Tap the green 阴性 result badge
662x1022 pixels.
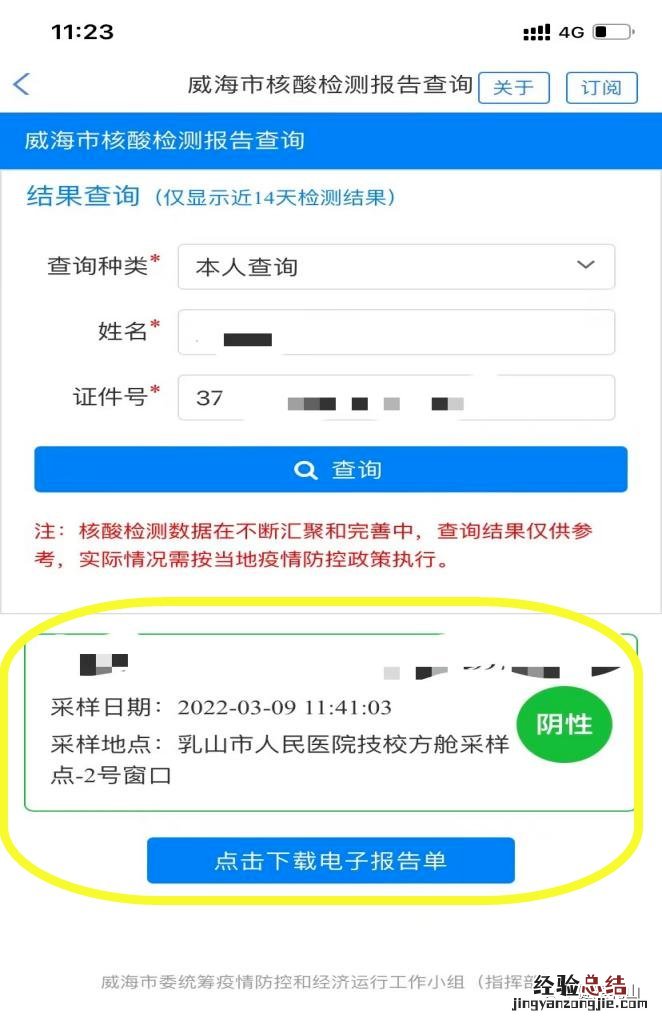(564, 724)
